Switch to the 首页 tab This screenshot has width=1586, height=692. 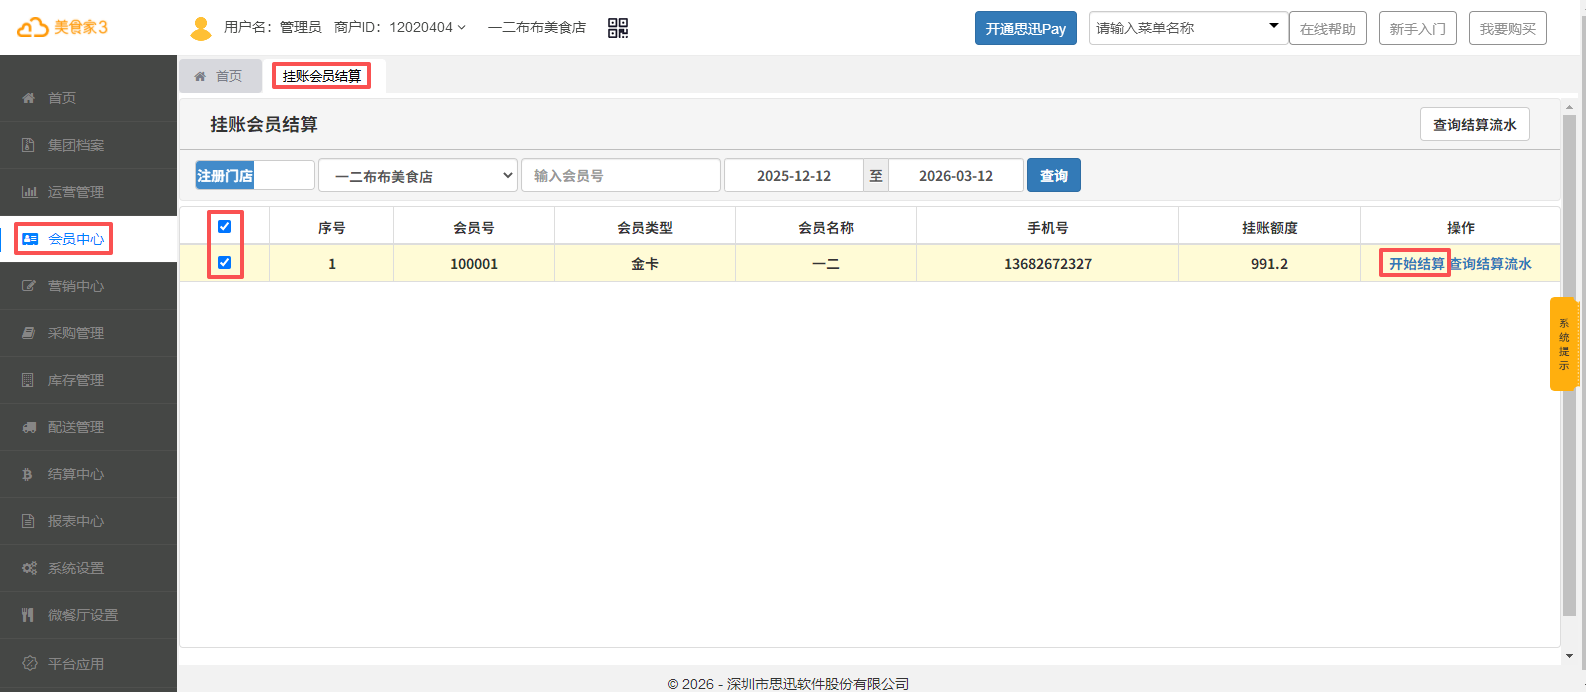[219, 76]
